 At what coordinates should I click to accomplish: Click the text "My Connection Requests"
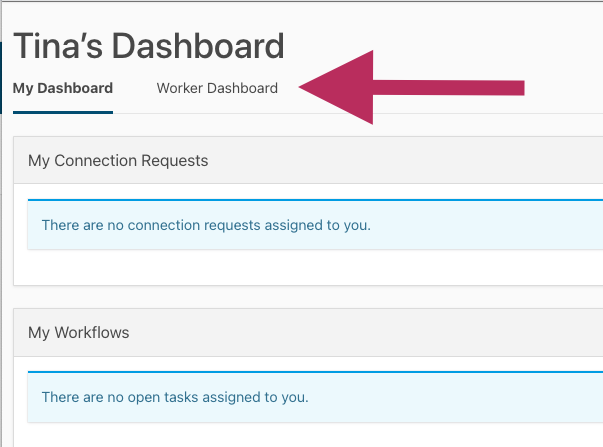point(118,160)
